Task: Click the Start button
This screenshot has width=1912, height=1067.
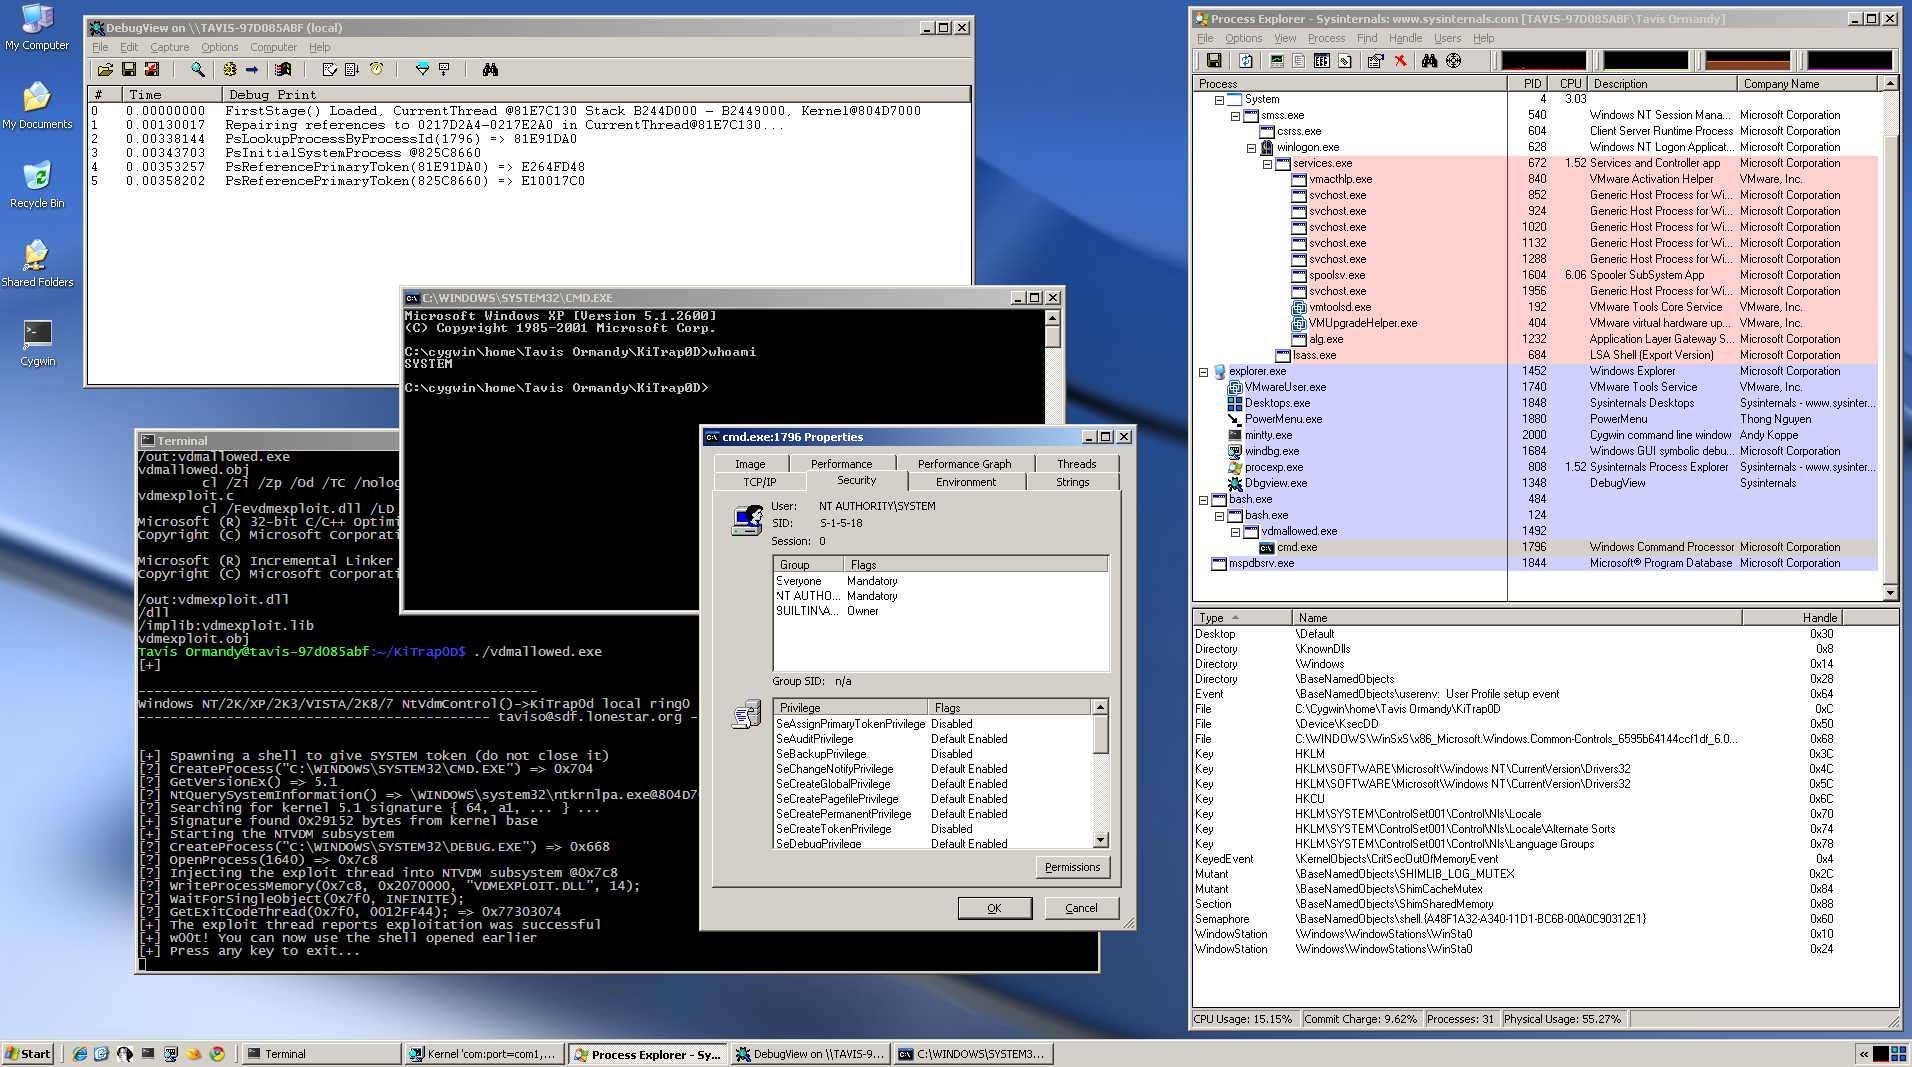Action: click(28, 1054)
